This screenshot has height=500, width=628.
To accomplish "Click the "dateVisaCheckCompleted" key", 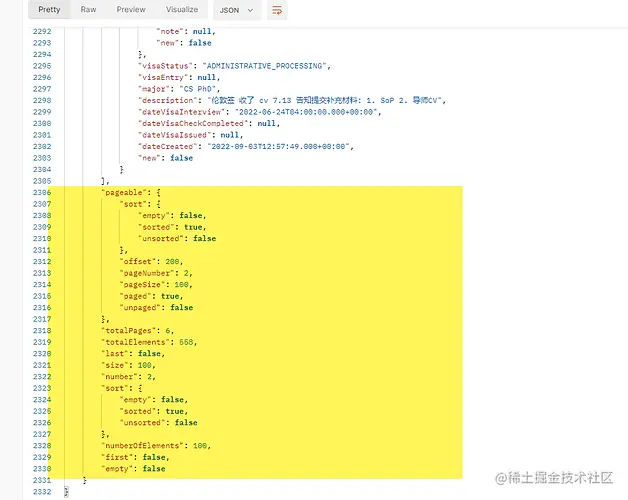I will pos(193,124).
